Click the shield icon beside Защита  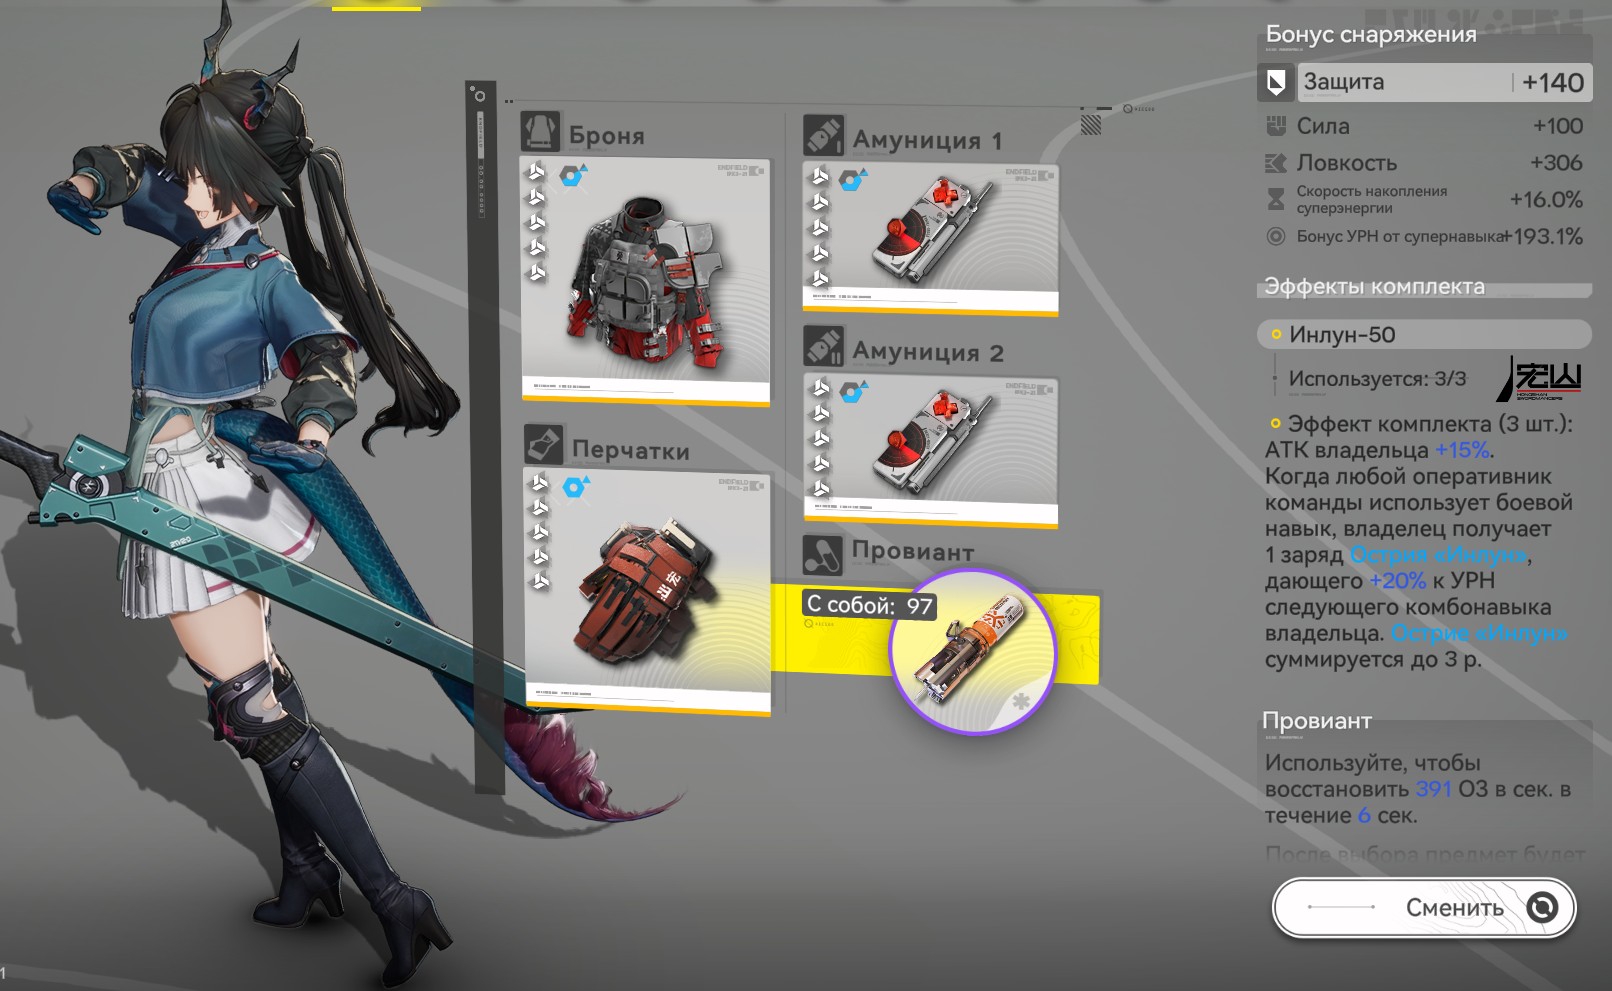click(1276, 82)
